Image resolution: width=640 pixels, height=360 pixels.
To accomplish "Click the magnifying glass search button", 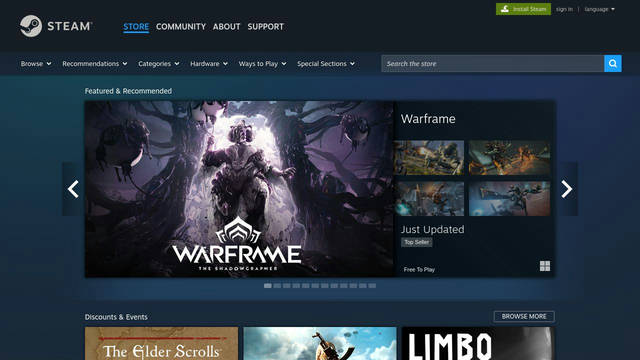I will 613,63.
